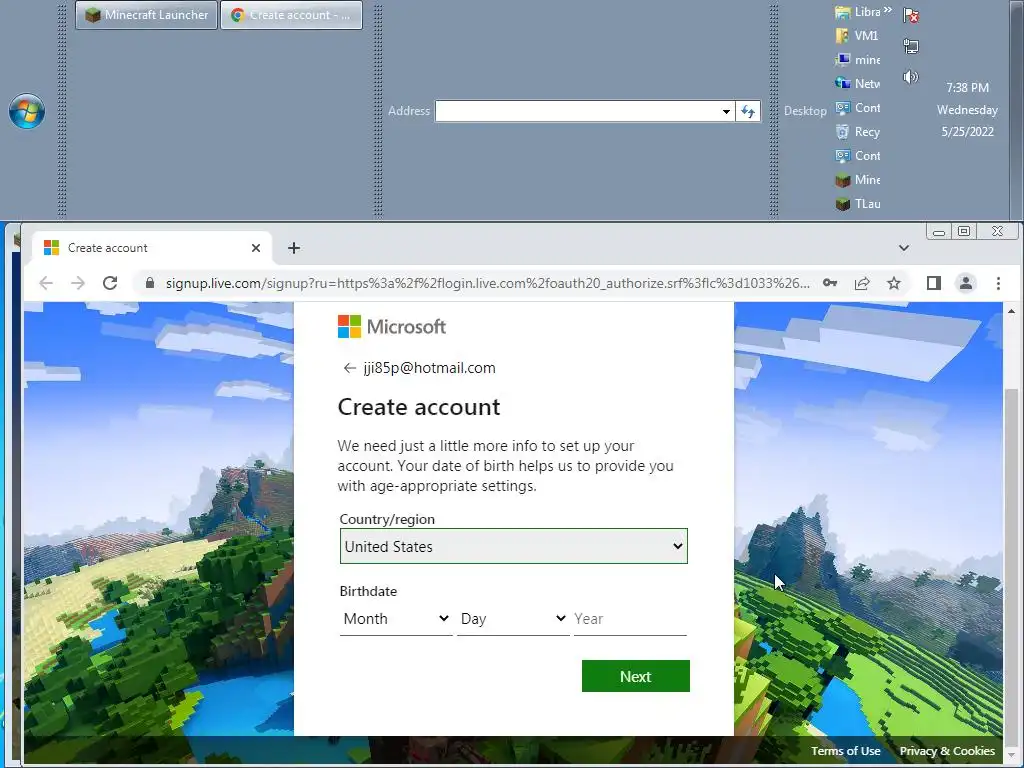The height and width of the screenshot is (768, 1024).
Task: Open a new Chrome tab
Action: tap(294, 248)
